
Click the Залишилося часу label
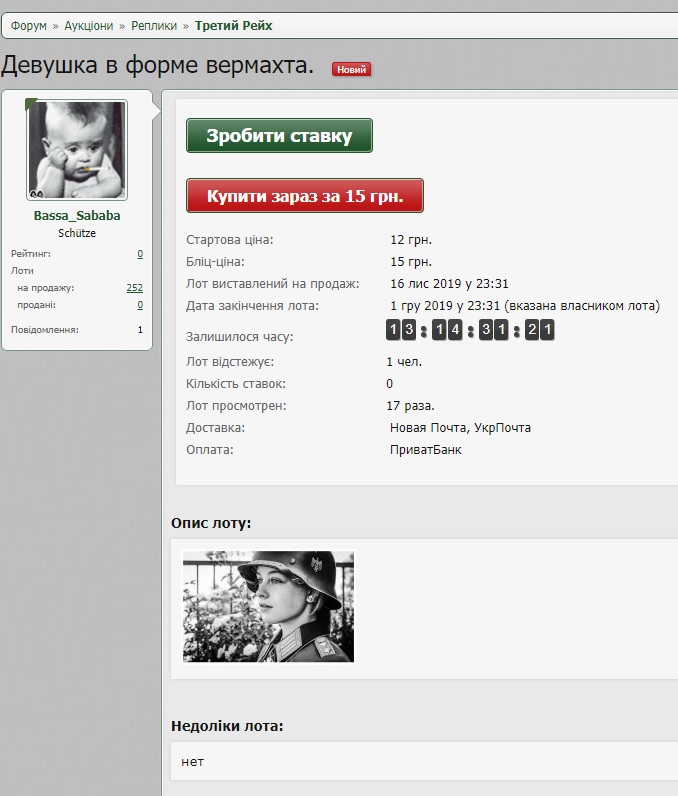(240, 337)
